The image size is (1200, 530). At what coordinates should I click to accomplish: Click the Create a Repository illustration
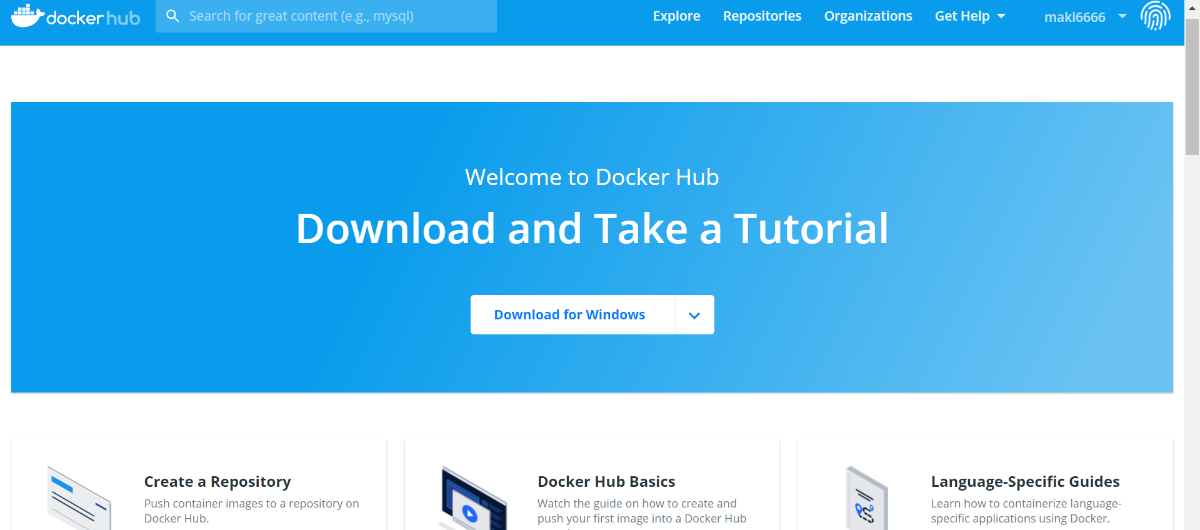(80, 498)
